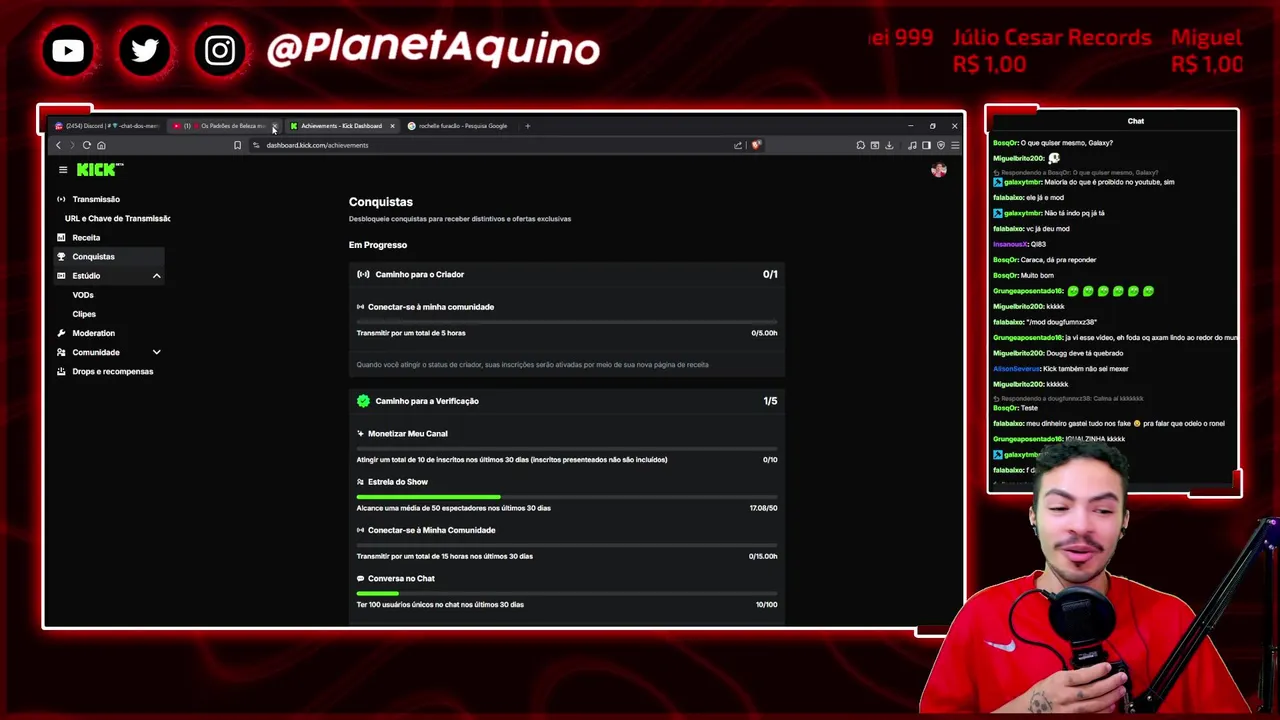
Task: Click the Estrela do Show progress bar
Action: [x=567, y=497]
